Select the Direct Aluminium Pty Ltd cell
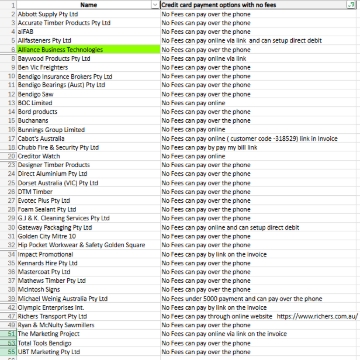Image resolution: width=360 pixels, height=360 pixels. [x=88, y=174]
